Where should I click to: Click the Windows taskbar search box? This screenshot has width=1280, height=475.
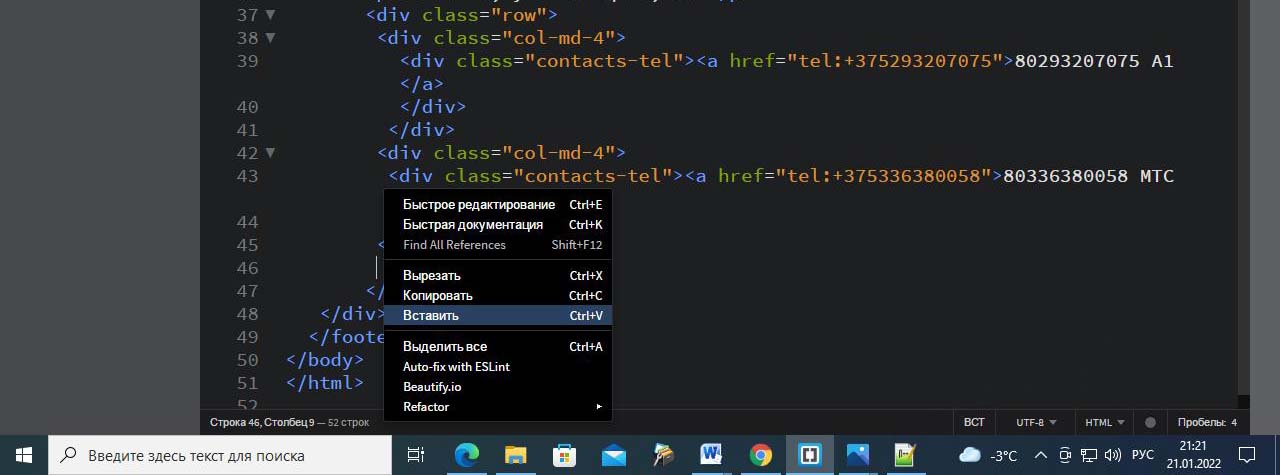tap(220, 455)
